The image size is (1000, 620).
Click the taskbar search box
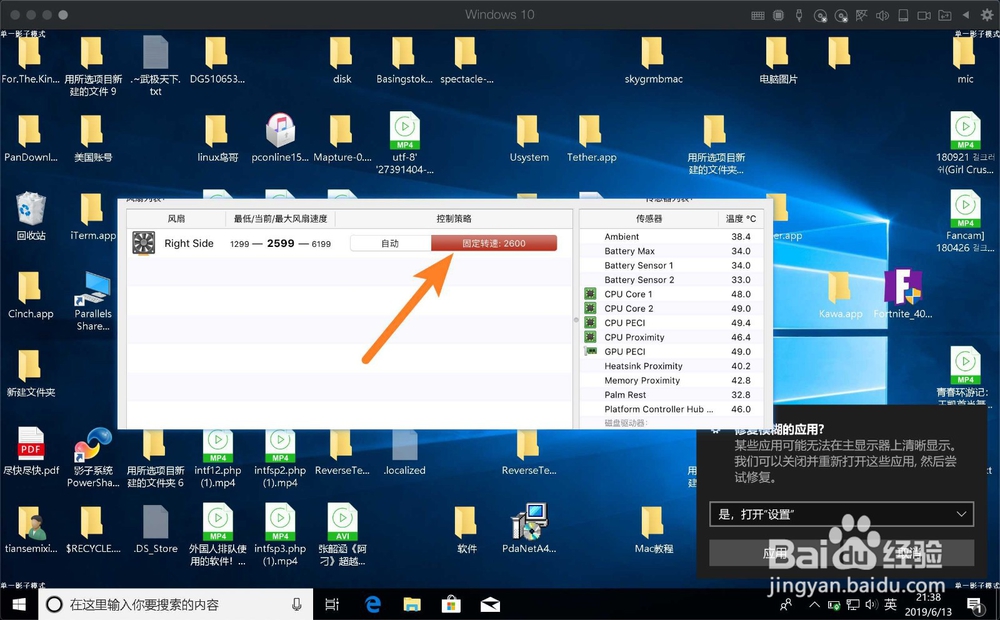point(175,604)
